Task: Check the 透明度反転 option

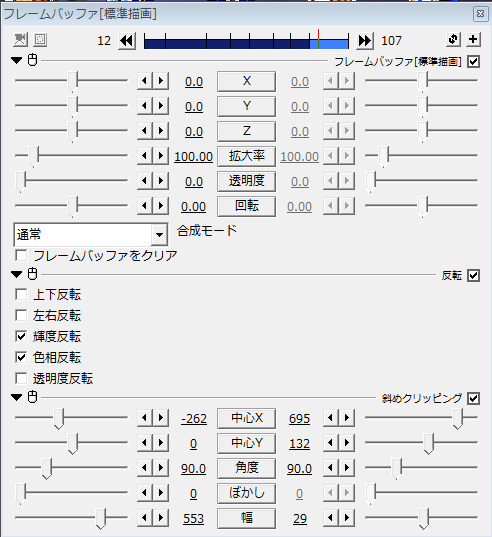Action: click(21, 378)
